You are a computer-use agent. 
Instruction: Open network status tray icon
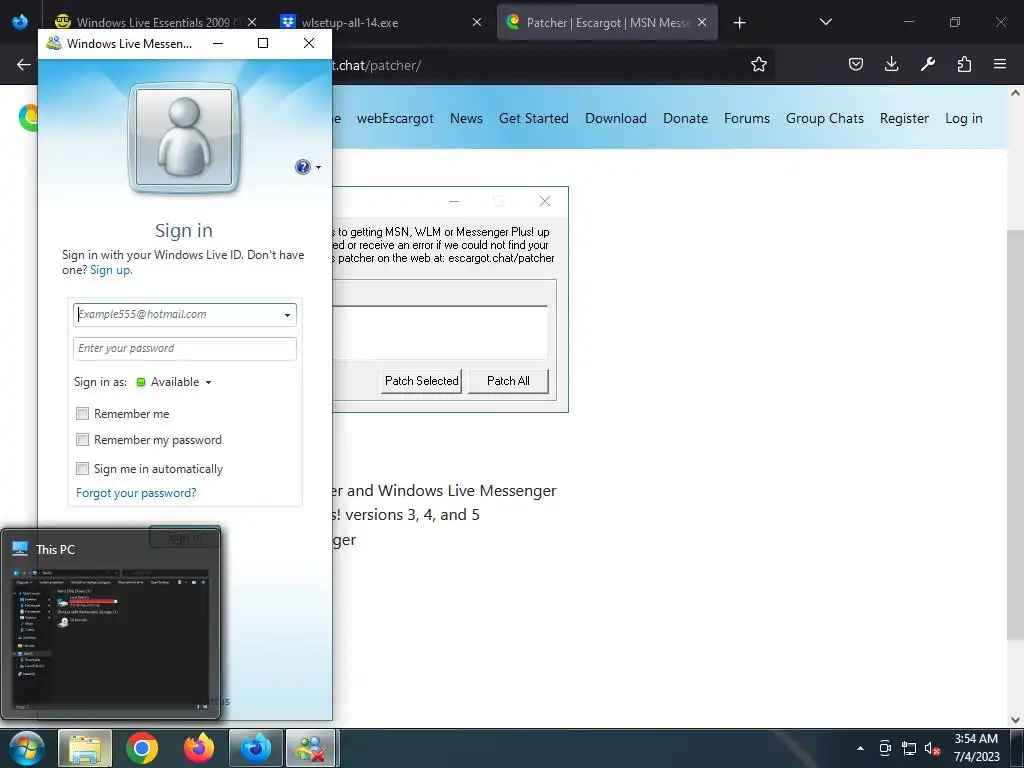click(x=908, y=748)
